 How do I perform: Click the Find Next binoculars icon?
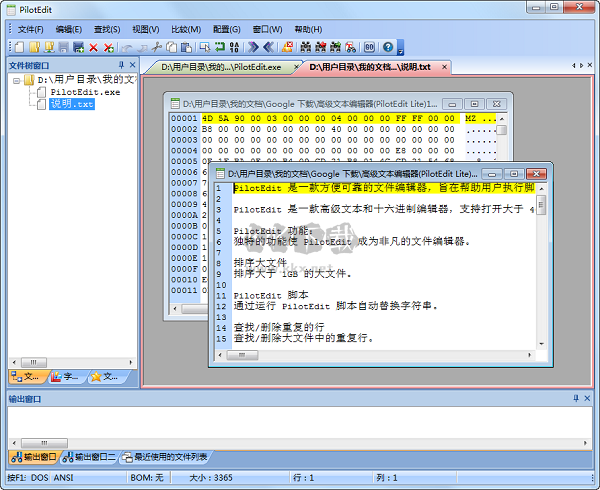pyautogui.click(x=335, y=47)
